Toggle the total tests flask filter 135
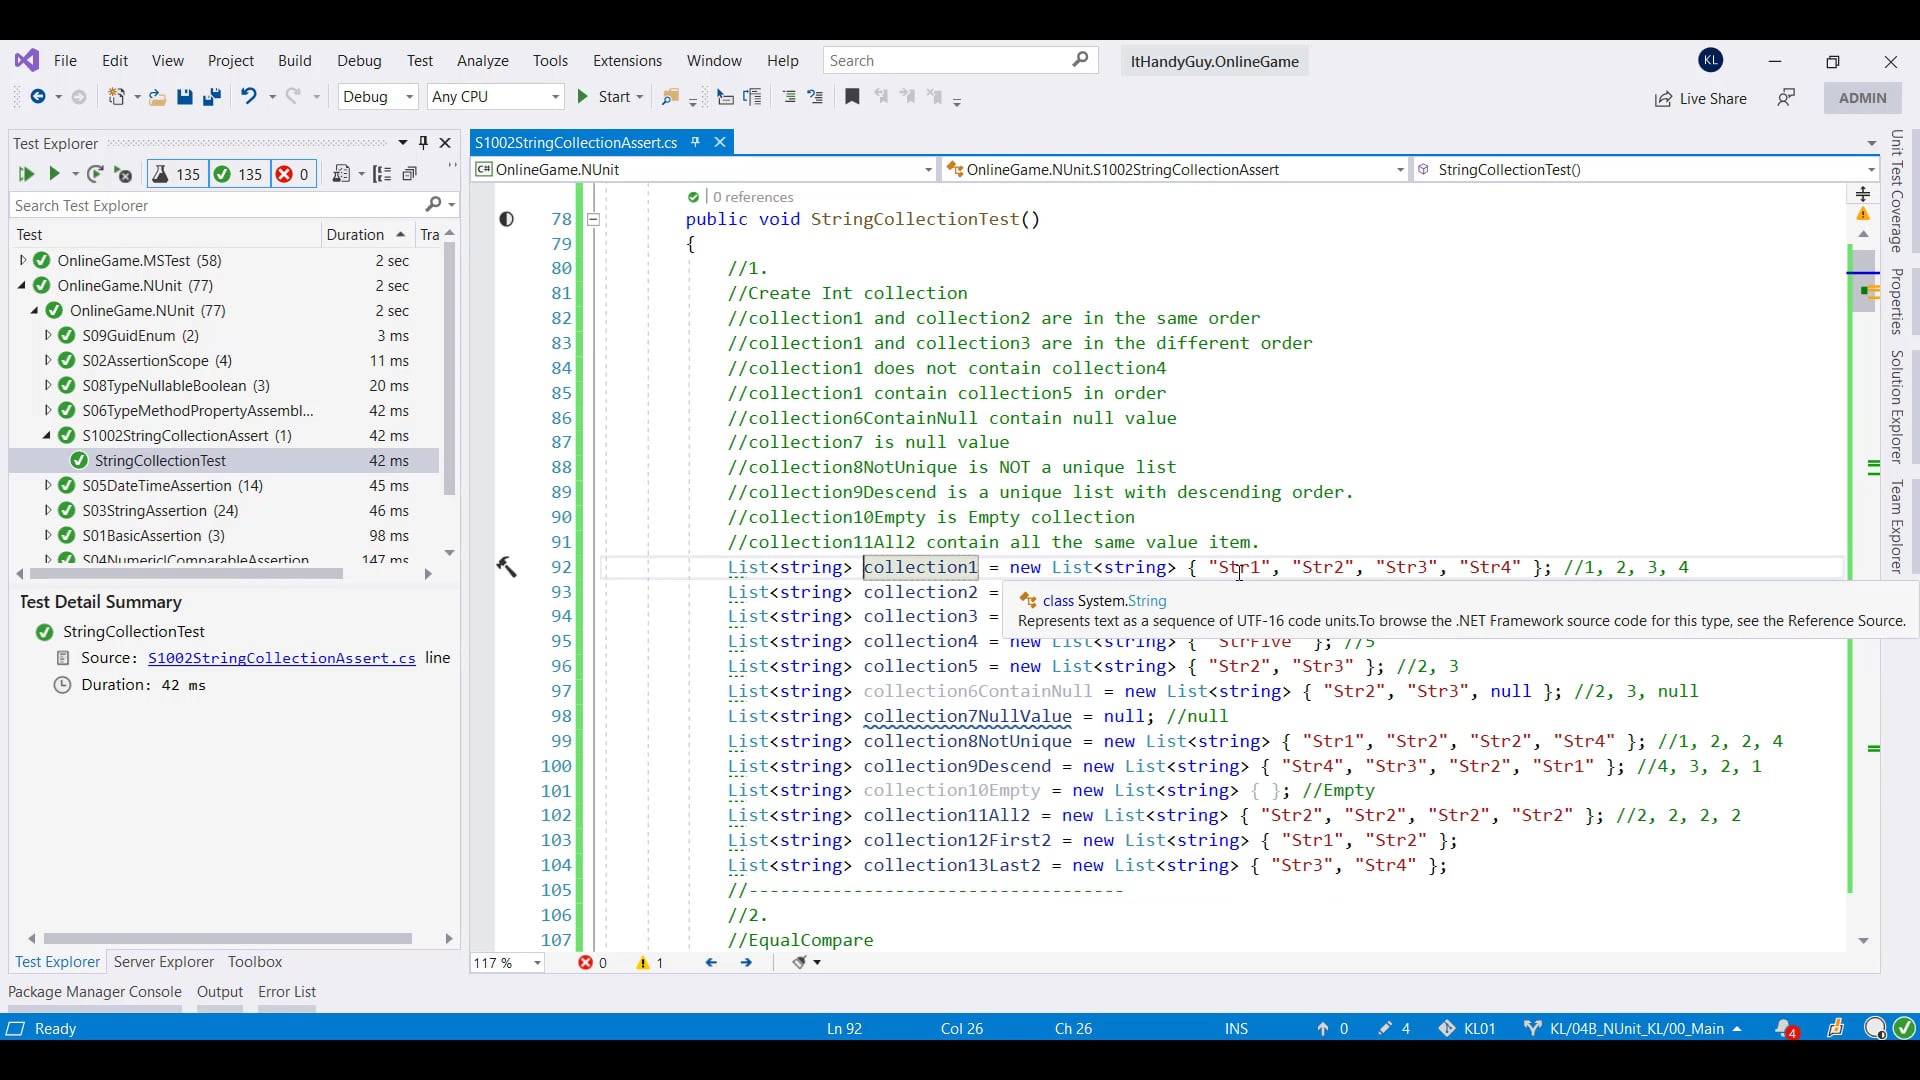The width and height of the screenshot is (1920, 1080). [176, 174]
